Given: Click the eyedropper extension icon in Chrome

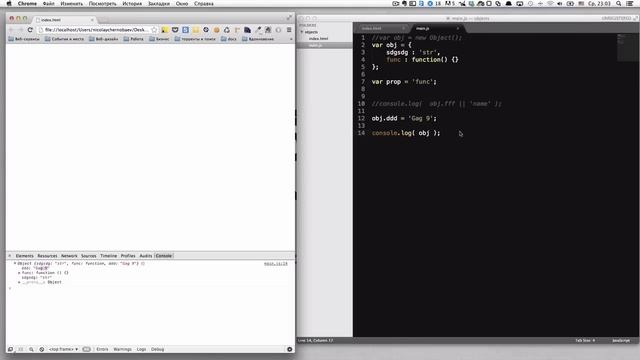Looking at the screenshot, I should 258,30.
